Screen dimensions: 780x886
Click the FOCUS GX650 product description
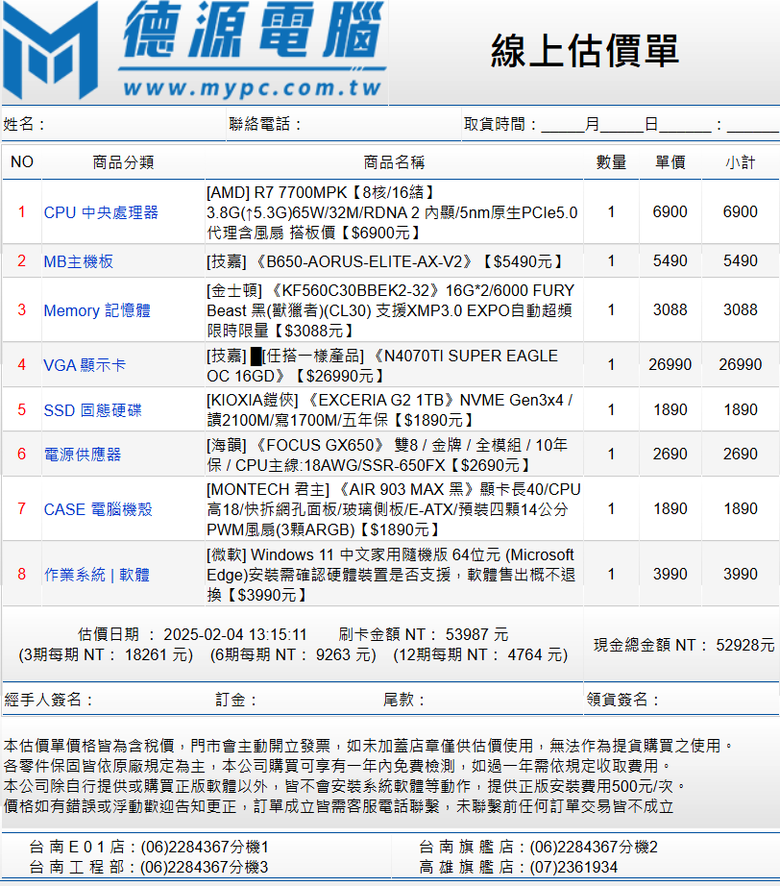[387, 455]
